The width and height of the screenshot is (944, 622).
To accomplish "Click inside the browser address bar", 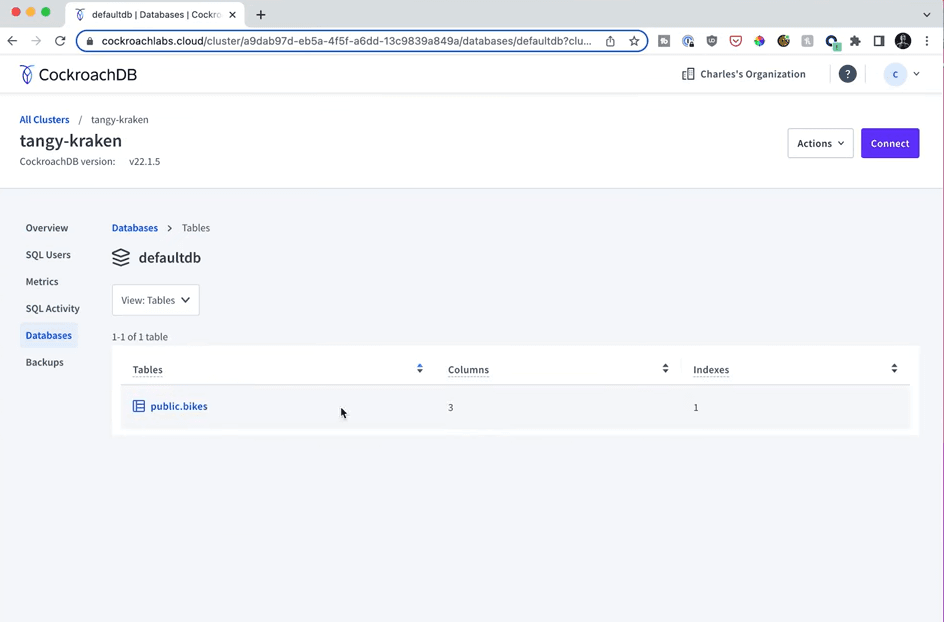I will point(350,41).
